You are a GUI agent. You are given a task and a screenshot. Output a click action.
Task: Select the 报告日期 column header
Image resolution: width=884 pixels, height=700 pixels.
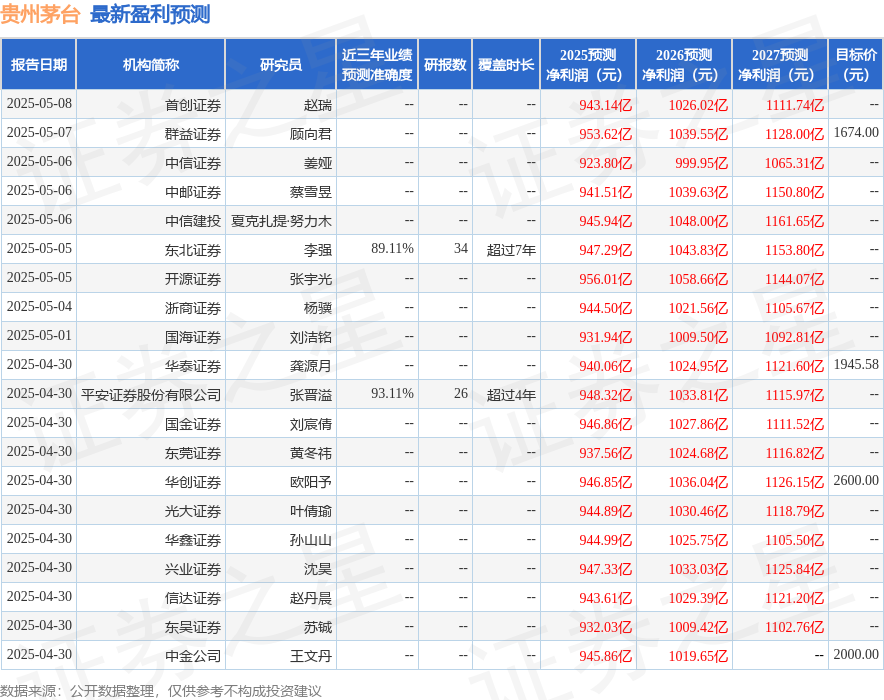38,64
